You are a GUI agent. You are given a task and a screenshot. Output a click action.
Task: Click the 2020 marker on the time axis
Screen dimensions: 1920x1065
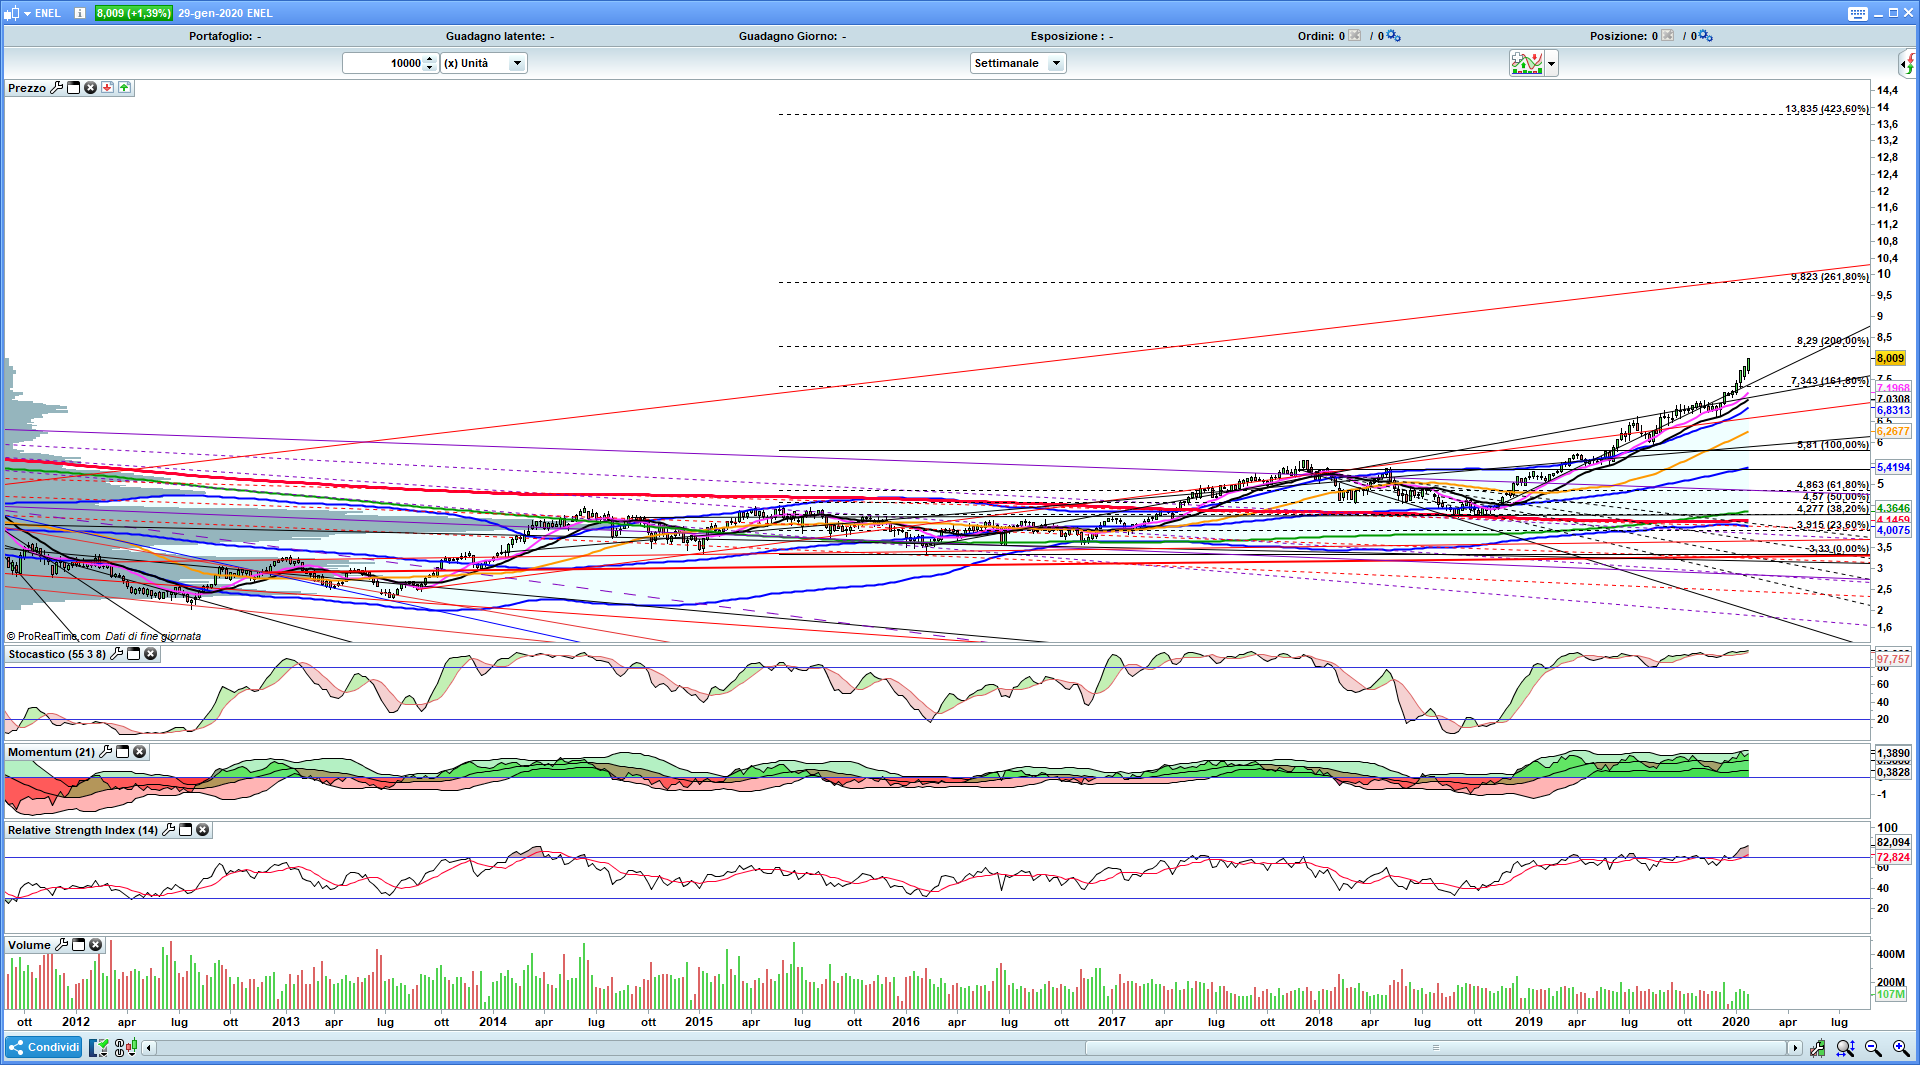1735,1022
